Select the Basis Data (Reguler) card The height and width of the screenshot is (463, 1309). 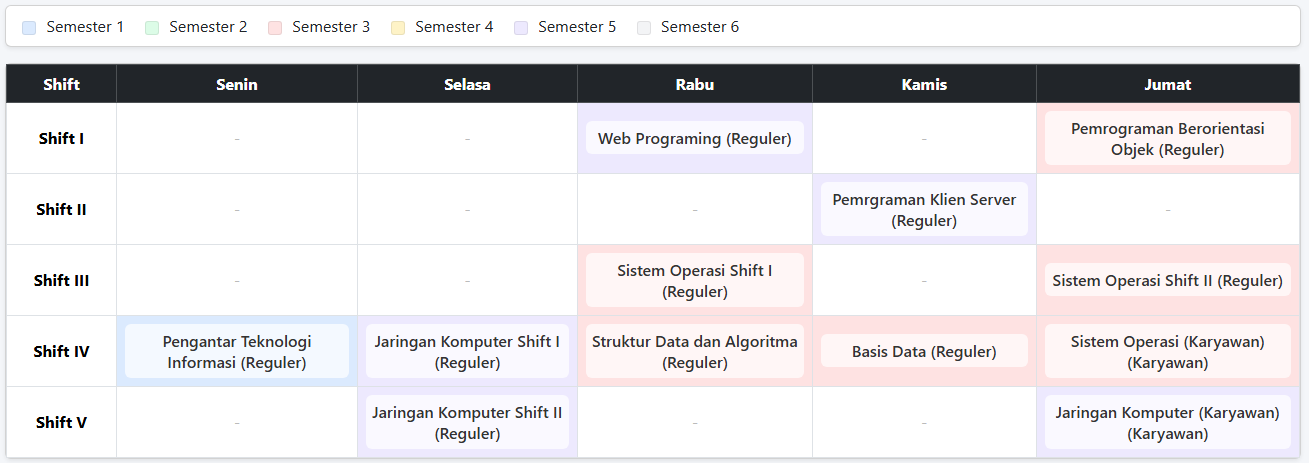(924, 351)
